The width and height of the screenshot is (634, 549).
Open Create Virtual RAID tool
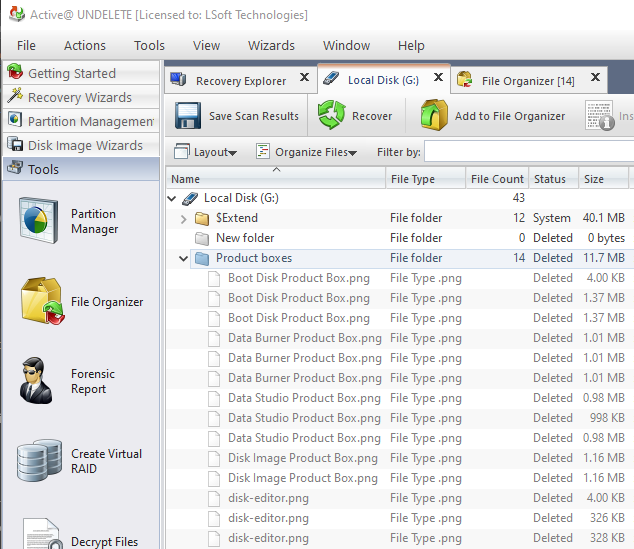pos(39,461)
